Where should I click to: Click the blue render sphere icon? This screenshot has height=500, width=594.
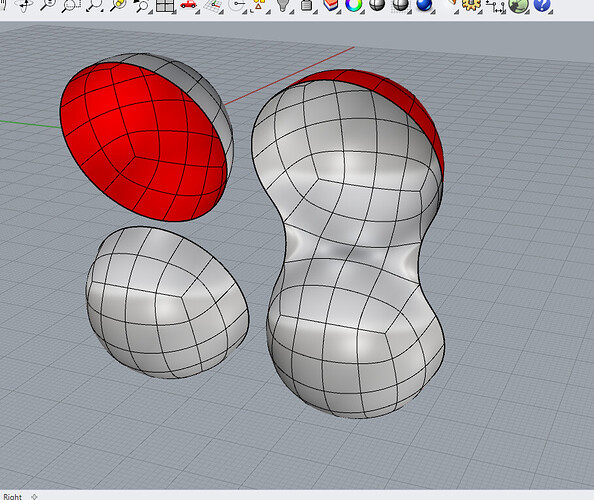(424, 5)
